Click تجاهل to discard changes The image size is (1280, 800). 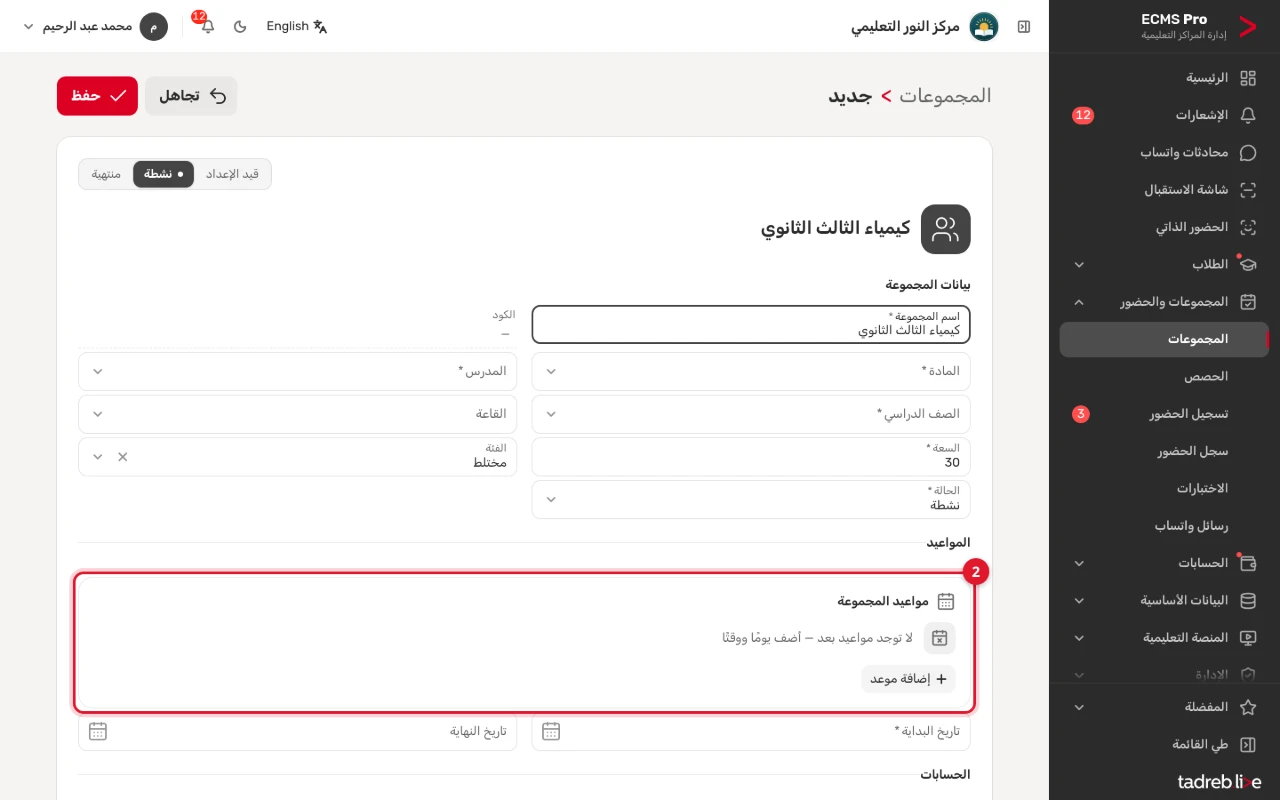[191, 96]
